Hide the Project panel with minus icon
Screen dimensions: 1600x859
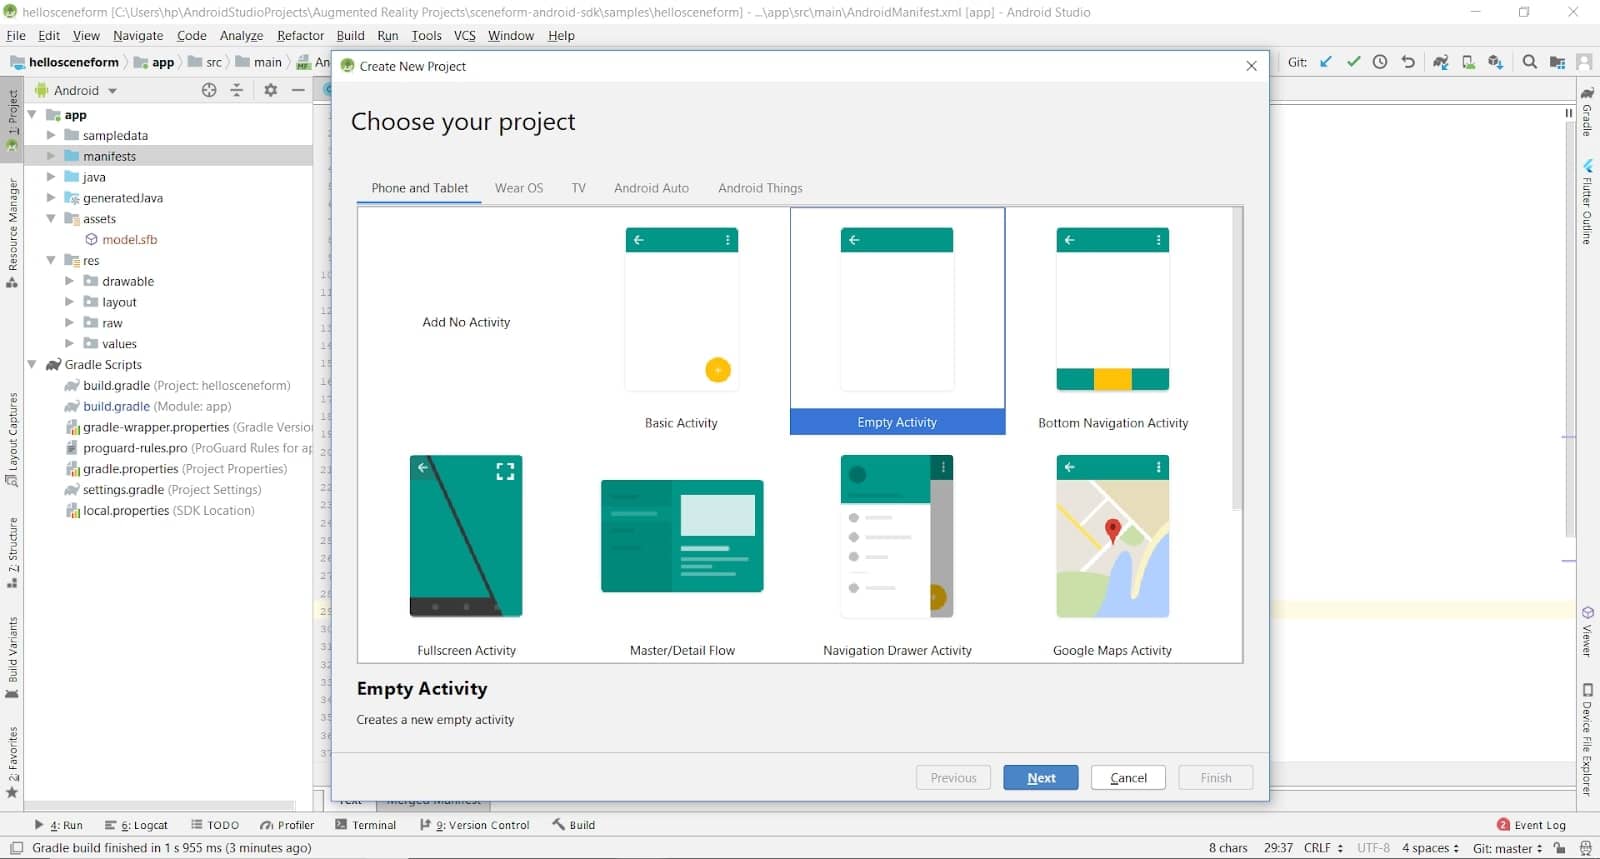pos(298,90)
